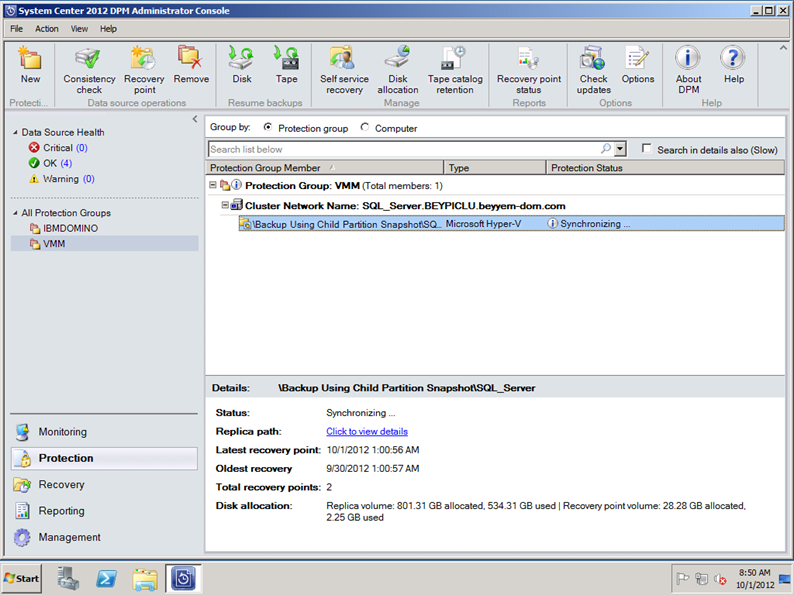Resume Disk backups
This screenshot has height=595, width=794.
[x=242, y=64]
